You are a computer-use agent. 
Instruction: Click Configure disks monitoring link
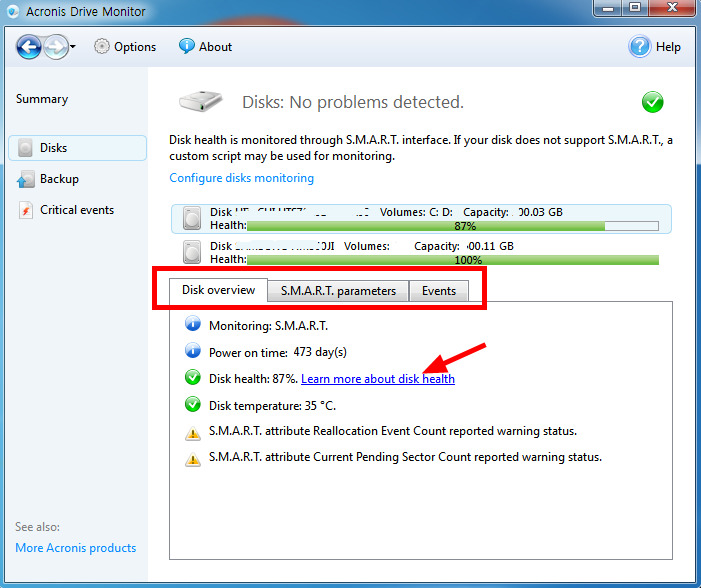[x=241, y=178]
